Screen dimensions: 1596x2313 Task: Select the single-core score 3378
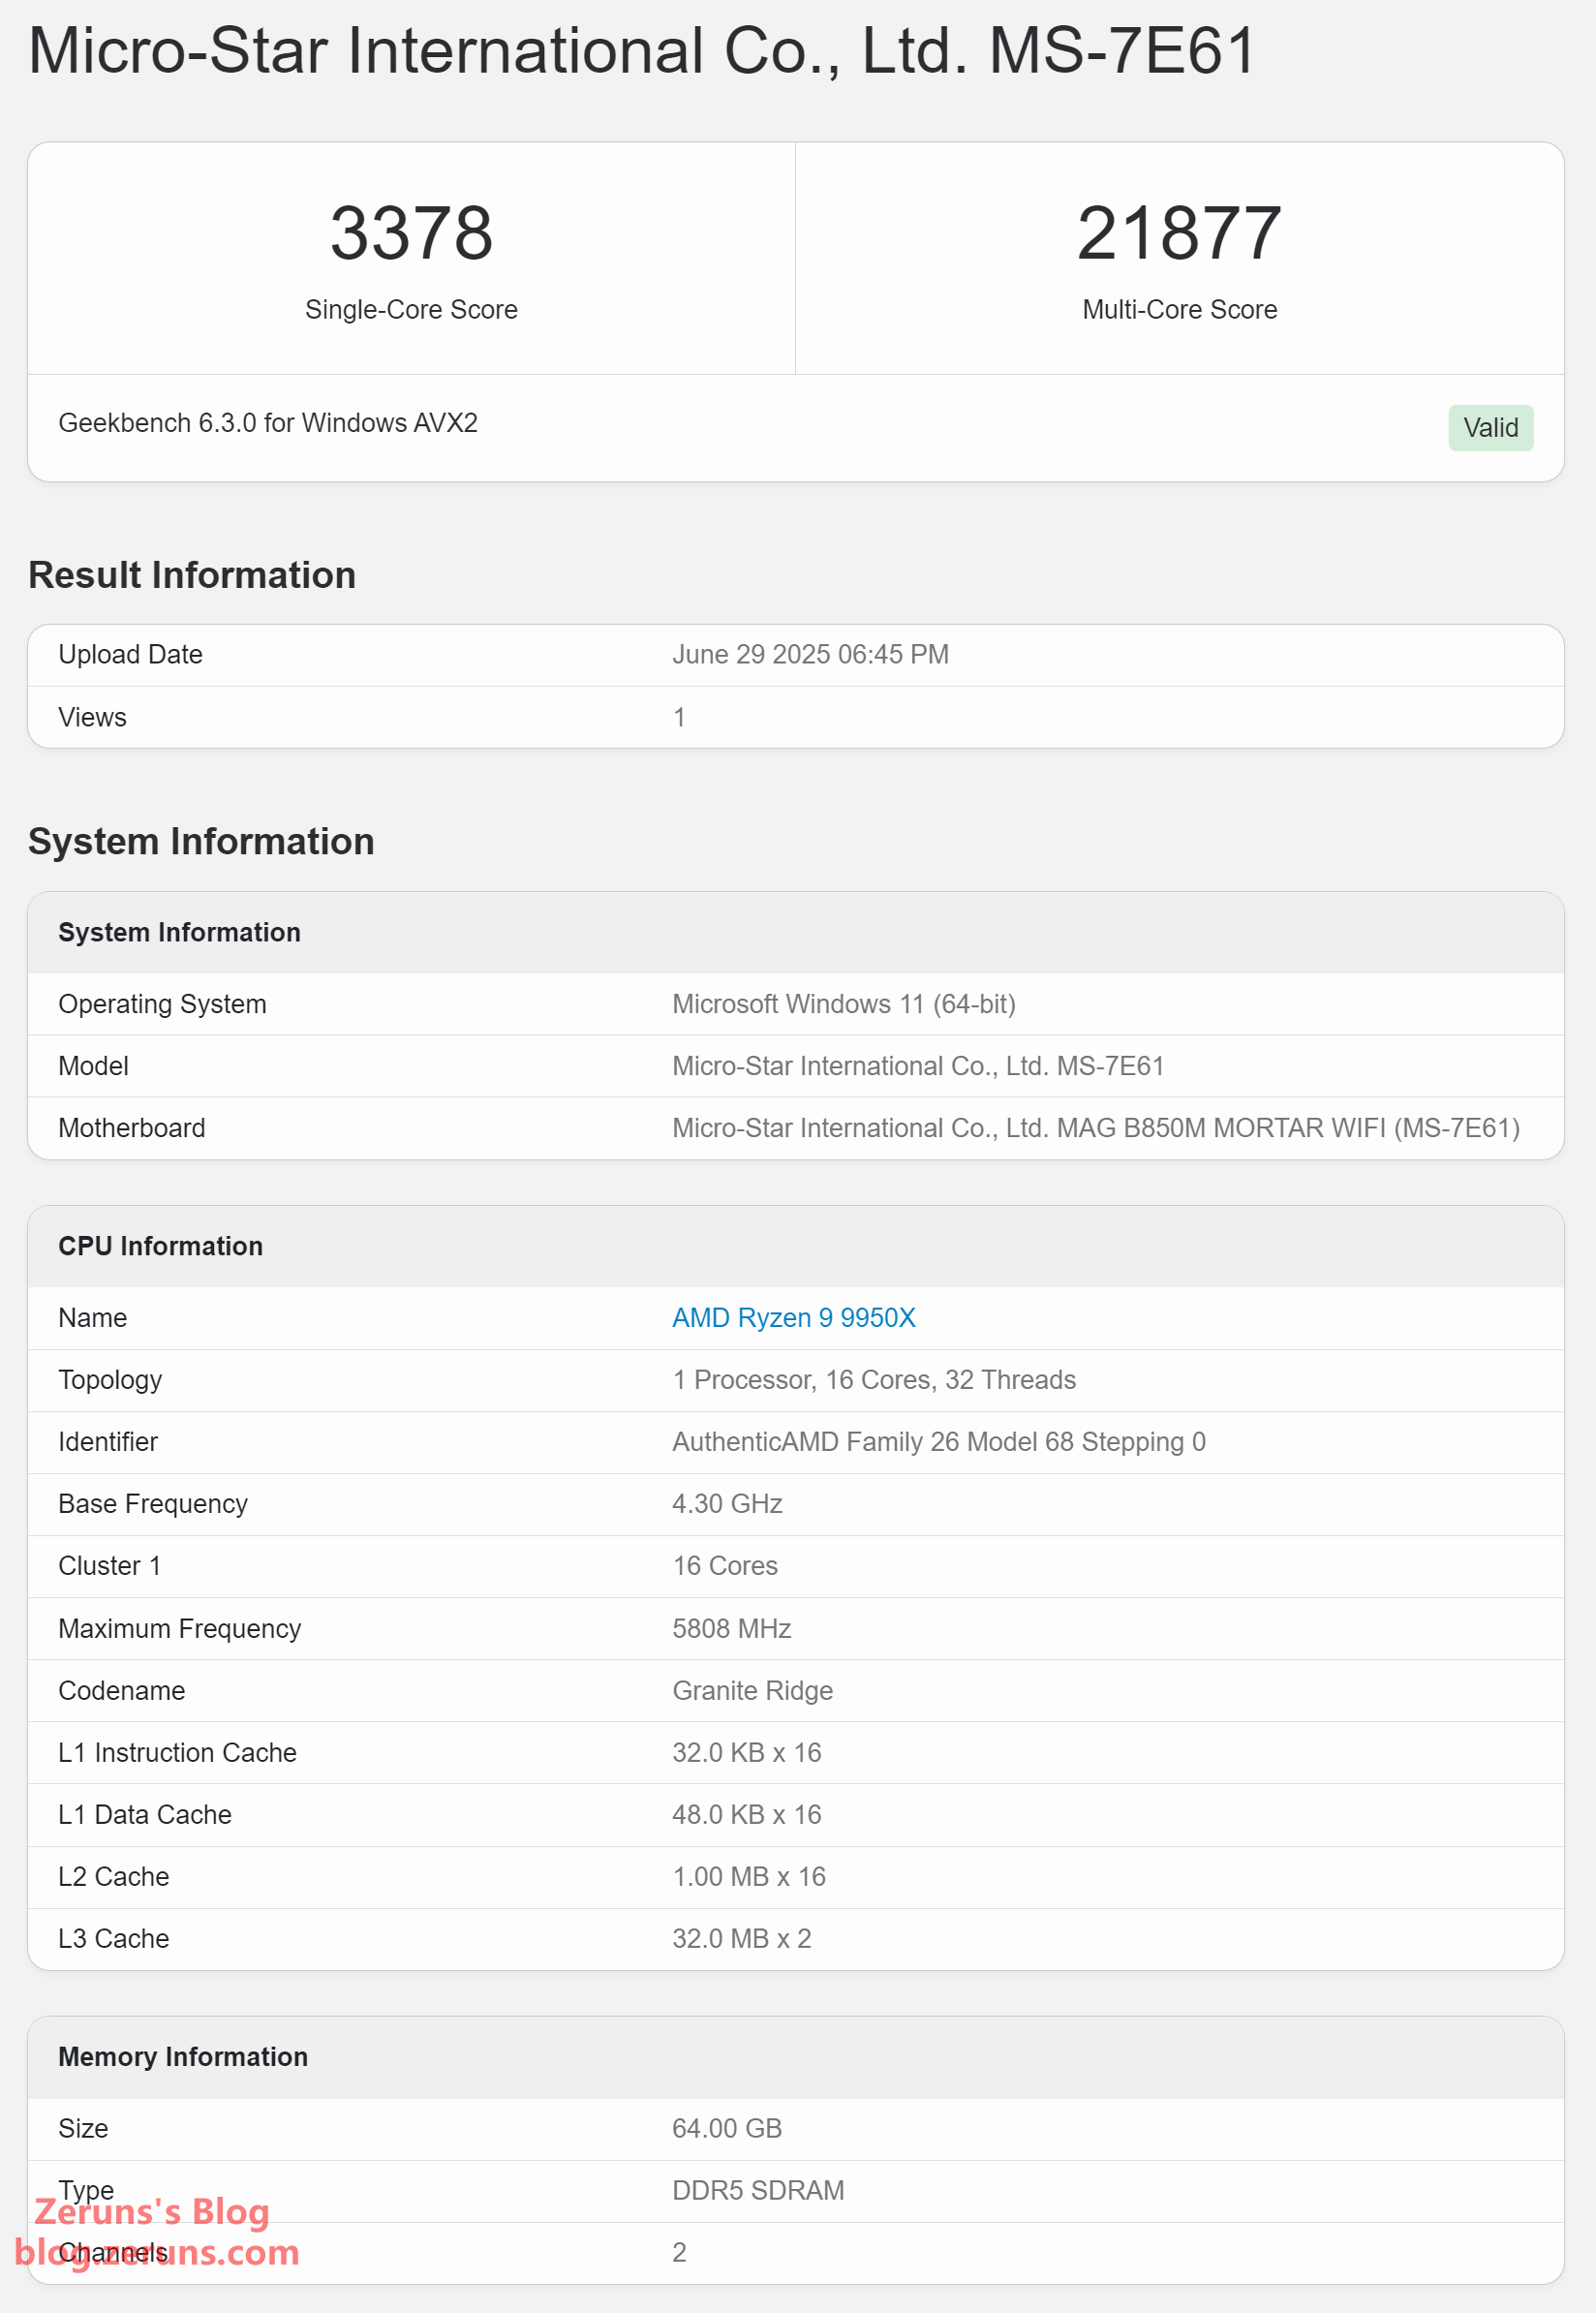pyautogui.click(x=411, y=233)
